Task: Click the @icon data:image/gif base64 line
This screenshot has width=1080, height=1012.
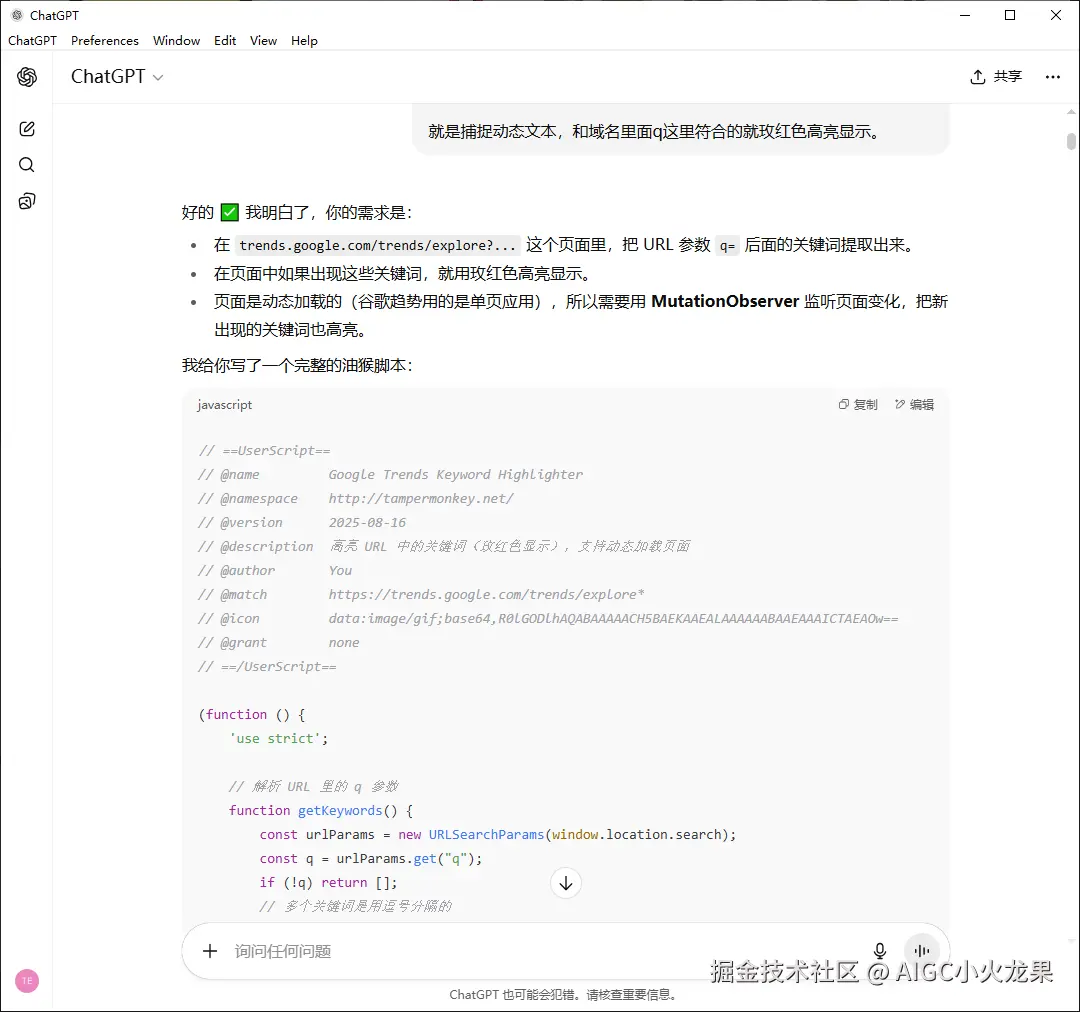Action: click(x=548, y=619)
